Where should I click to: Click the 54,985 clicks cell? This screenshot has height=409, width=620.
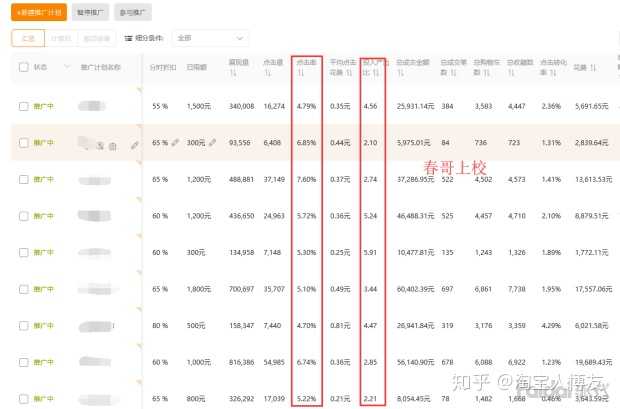[274, 362]
